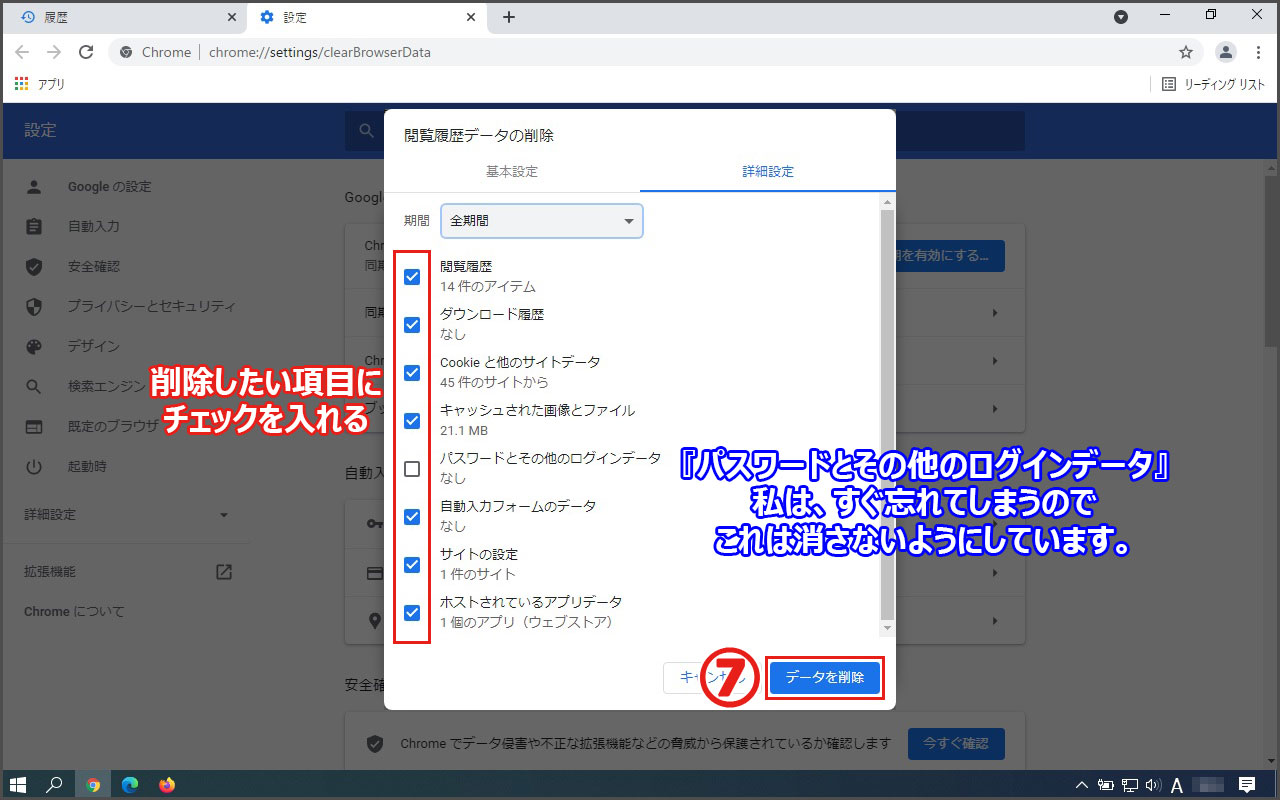Switch to the 基本設定 tab

click(512, 172)
